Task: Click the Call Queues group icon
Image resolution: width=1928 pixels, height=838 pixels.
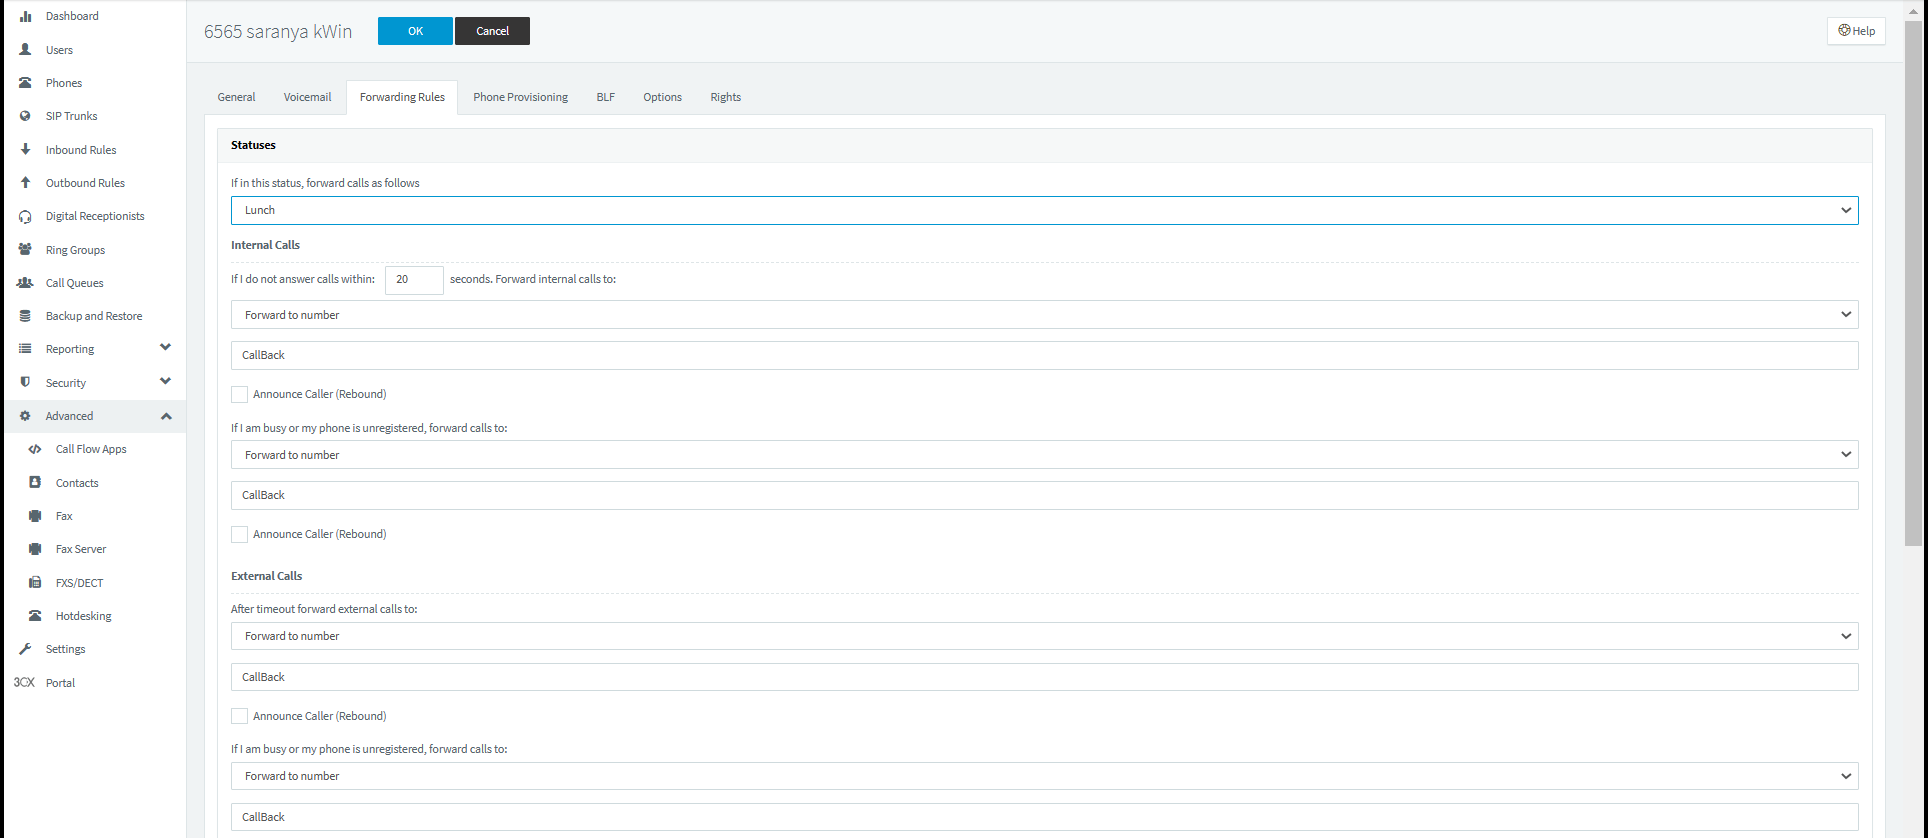Action: pos(26,283)
